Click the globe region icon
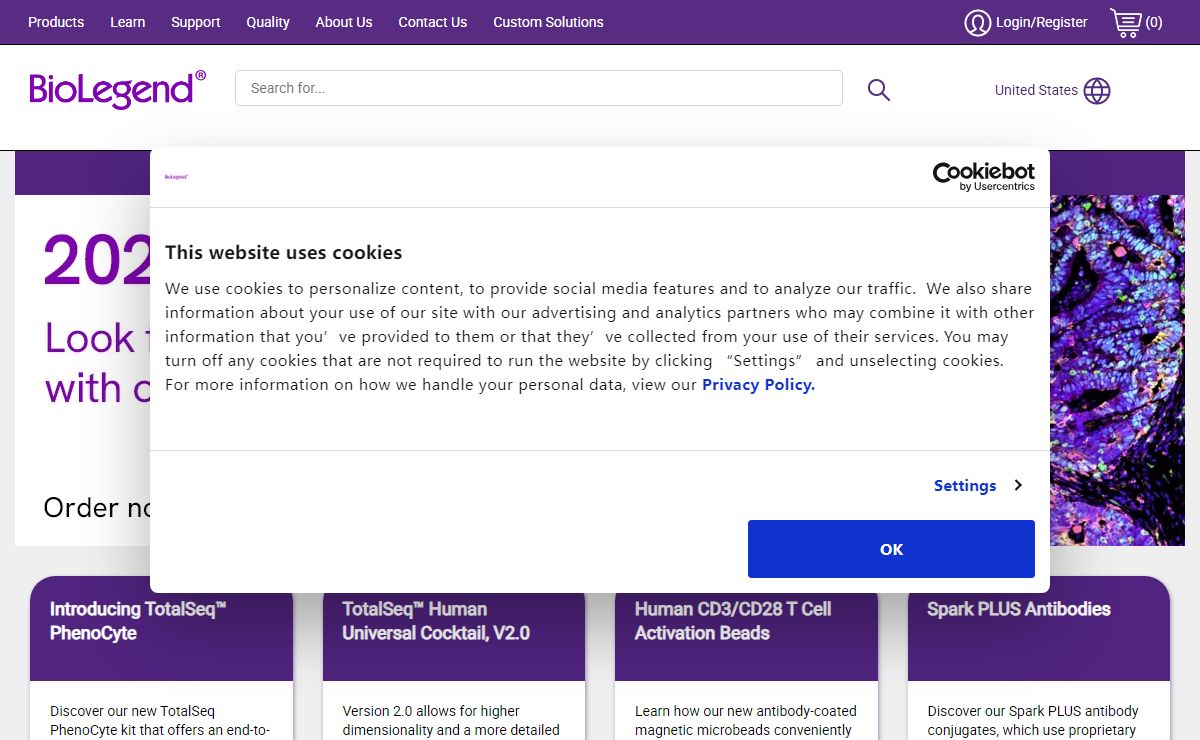The image size is (1200, 740). (x=1097, y=91)
